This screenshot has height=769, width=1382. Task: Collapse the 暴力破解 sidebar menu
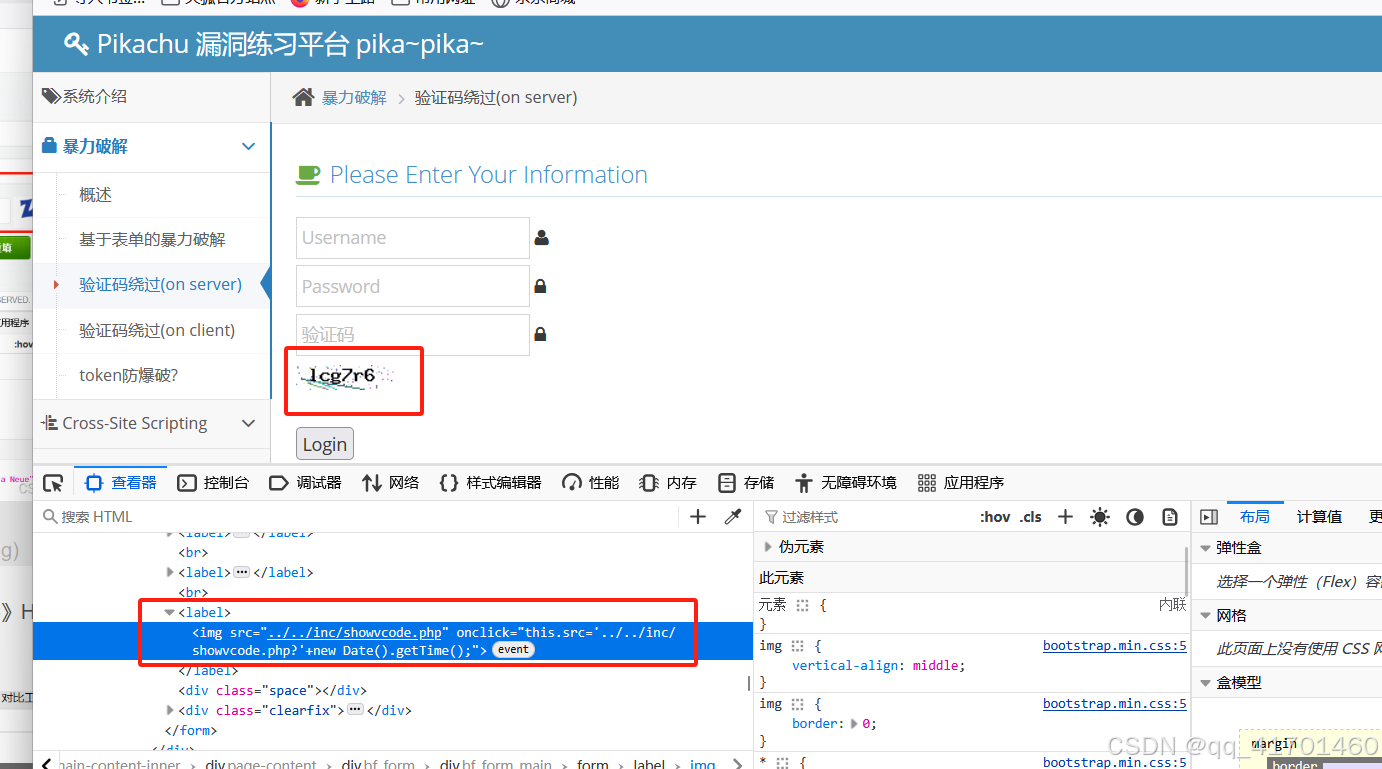pos(151,147)
